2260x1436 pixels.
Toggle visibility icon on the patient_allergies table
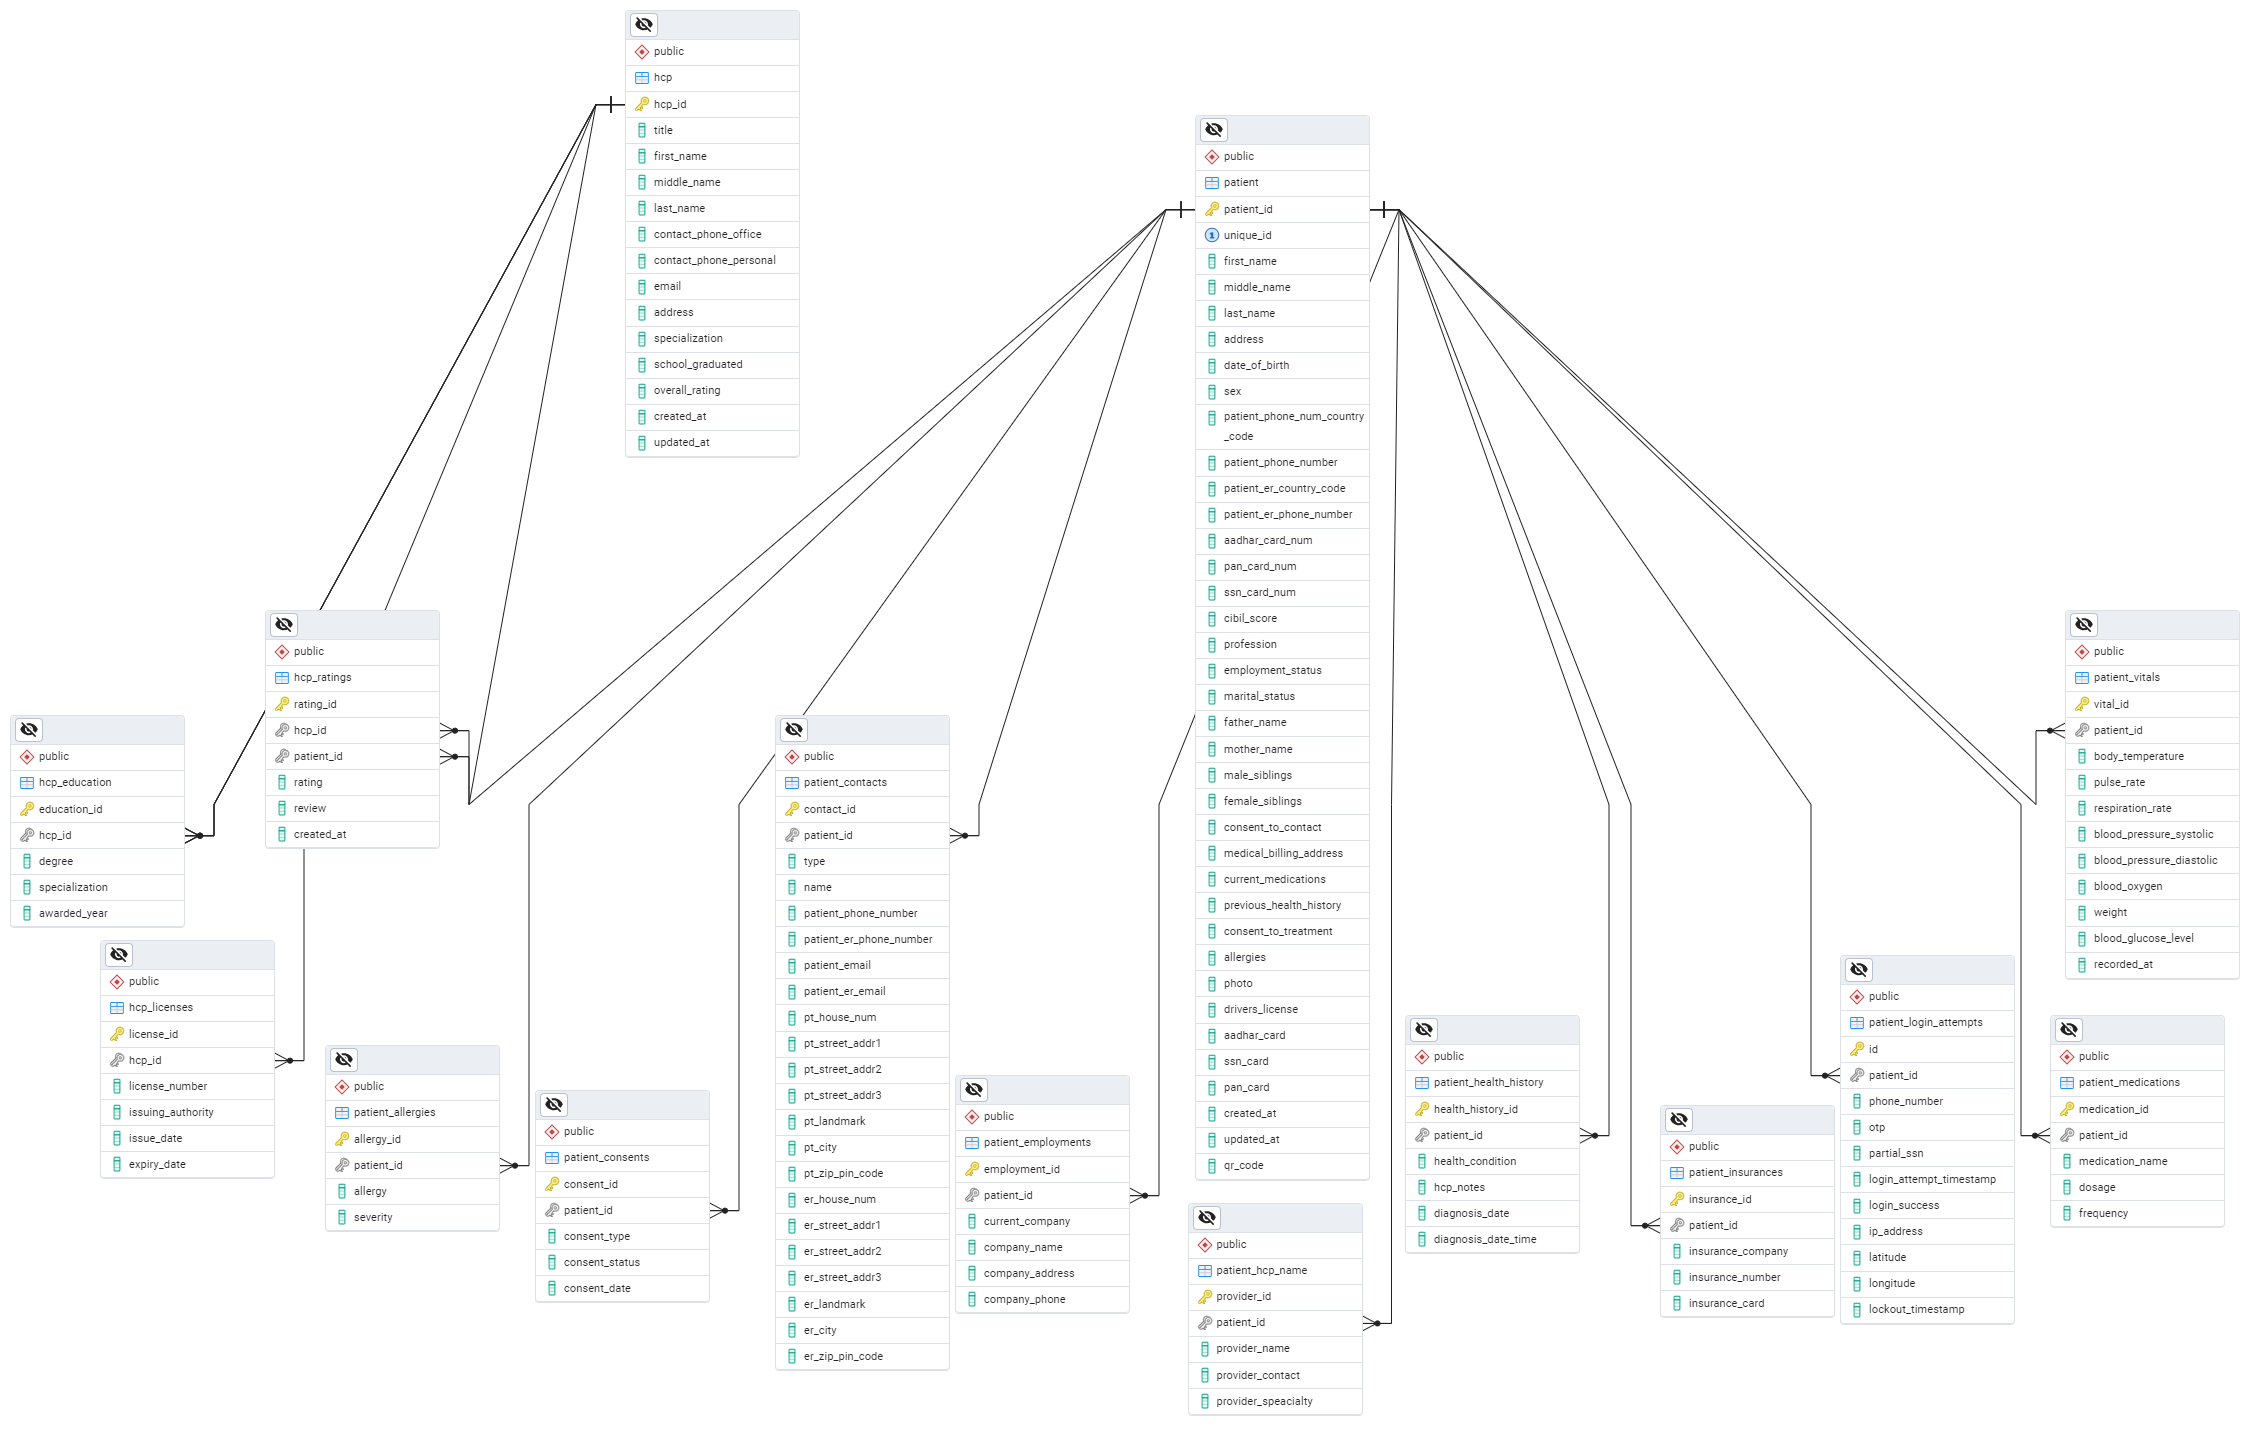(344, 1060)
